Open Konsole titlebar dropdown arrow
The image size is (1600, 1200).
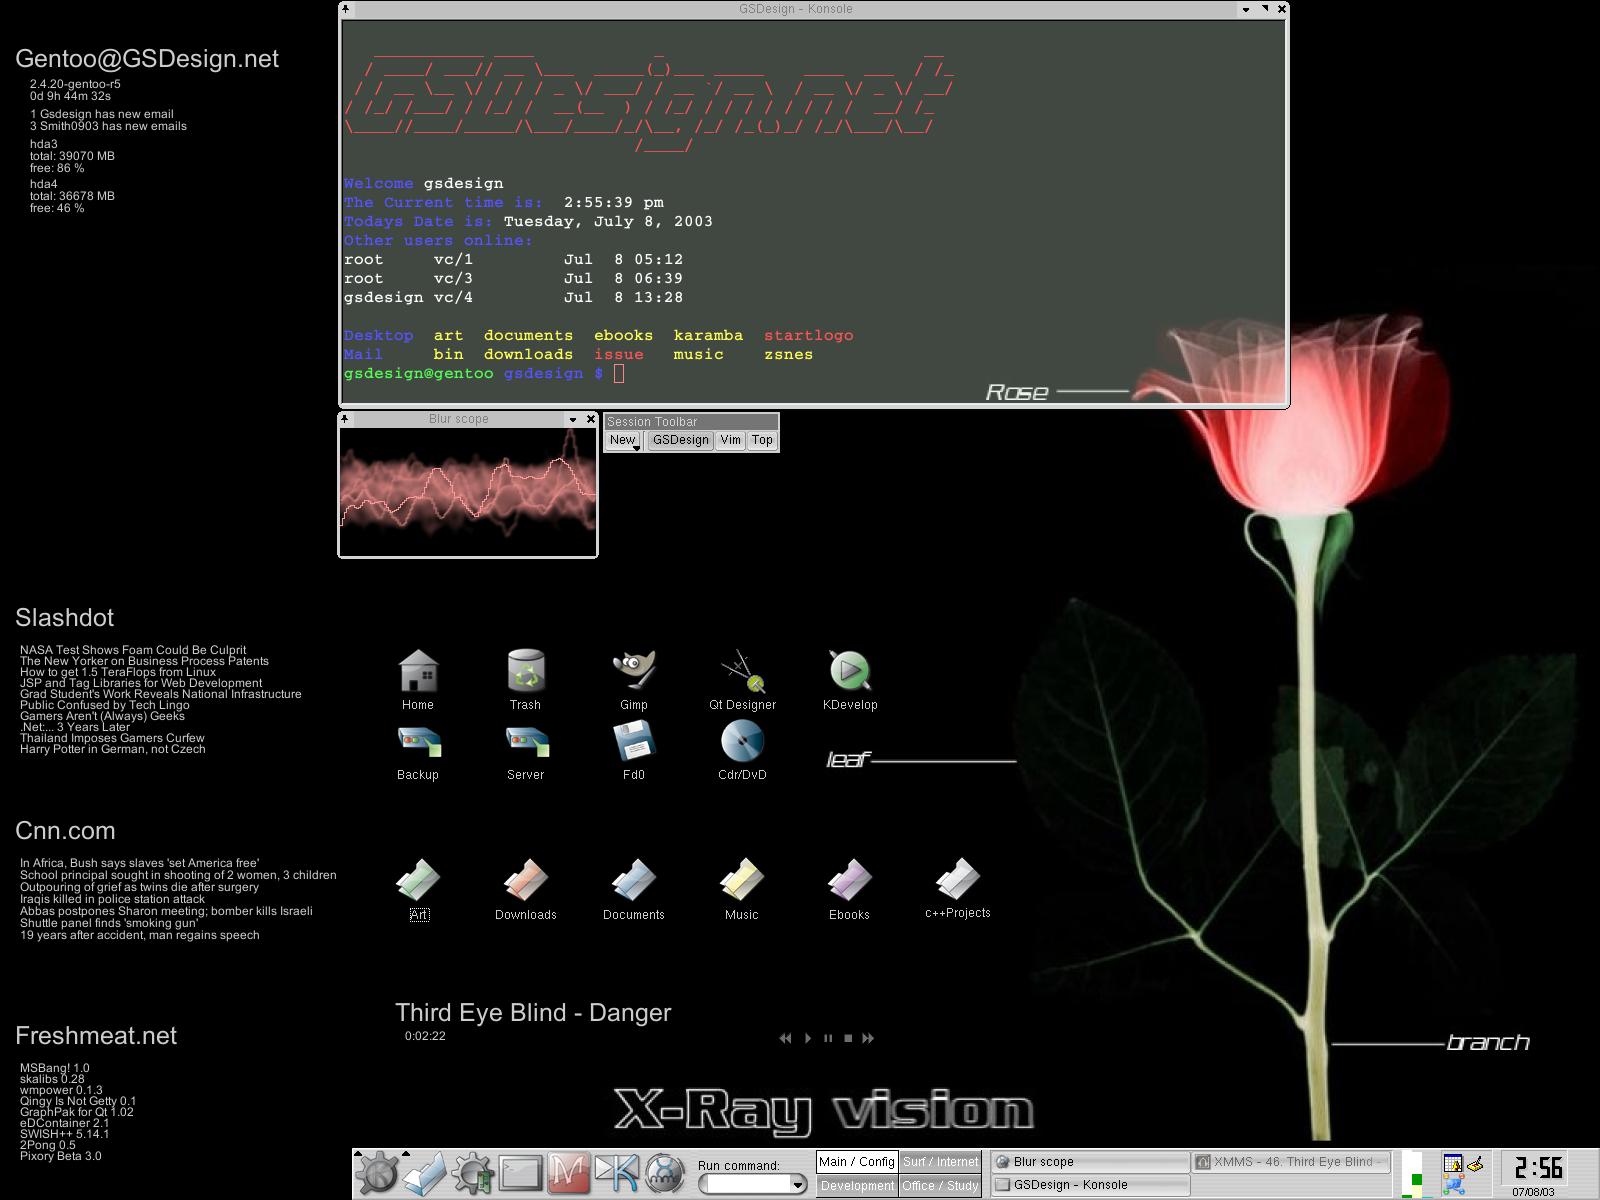[x=1246, y=9]
